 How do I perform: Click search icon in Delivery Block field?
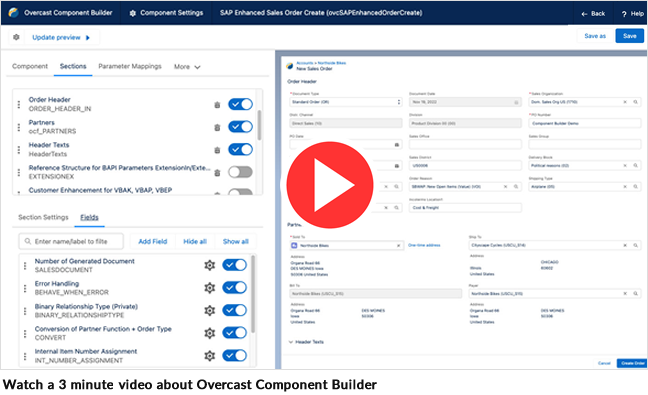tap(636, 165)
